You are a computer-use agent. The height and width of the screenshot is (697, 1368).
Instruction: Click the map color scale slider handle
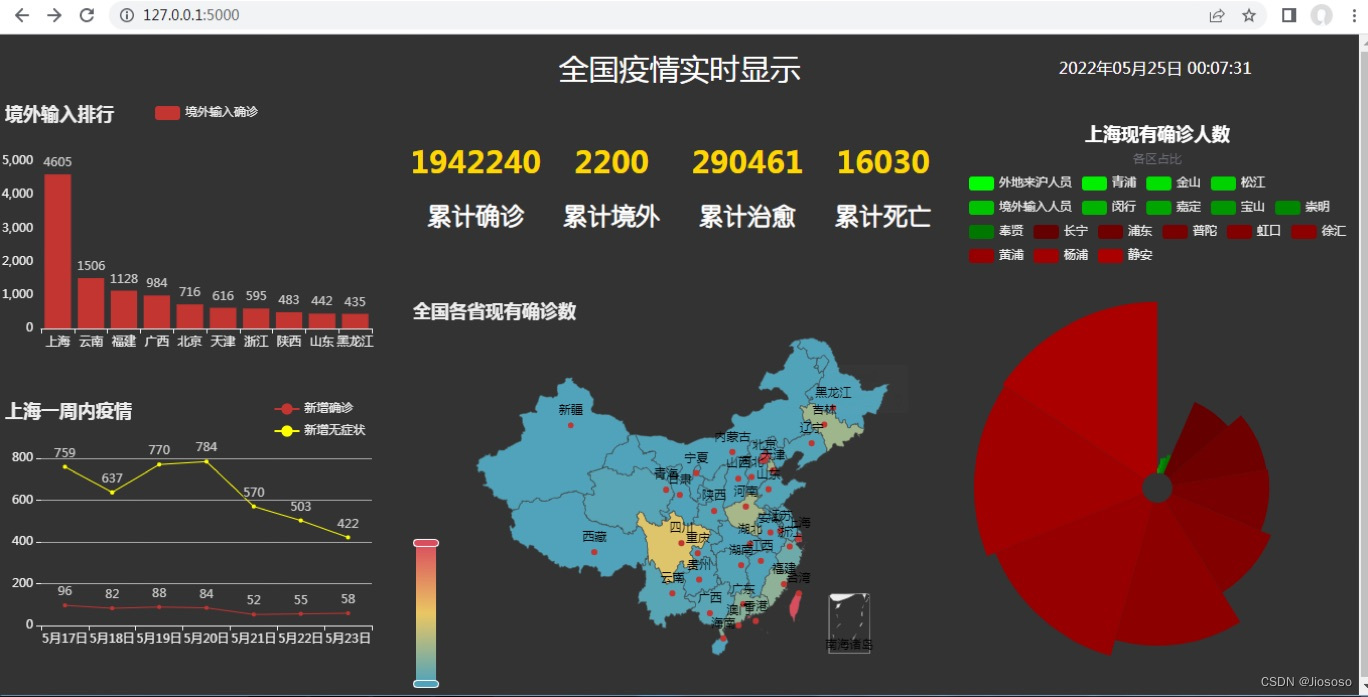(x=424, y=541)
